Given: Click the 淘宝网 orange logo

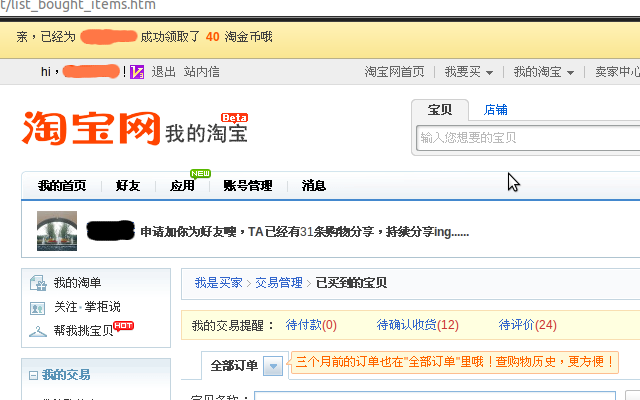Looking at the screenshot, I should (x=91, y=128).
